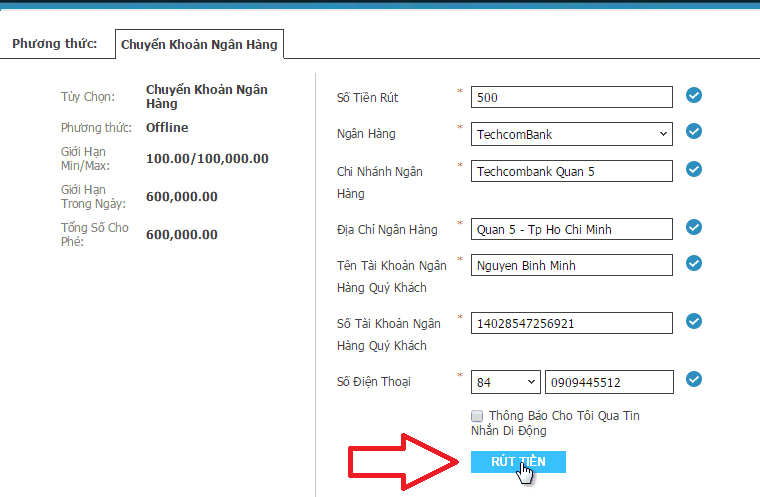
Task: Open the Ngân Hàng TechcomBank dropdown
Action: click(571, 134)
